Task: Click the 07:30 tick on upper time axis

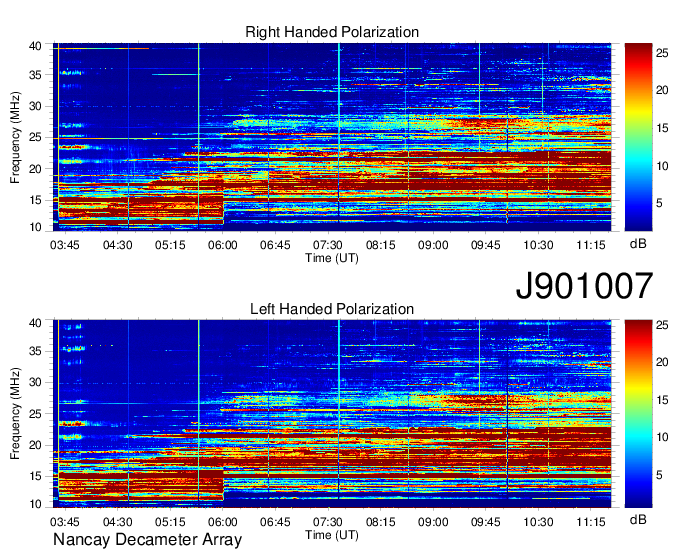Action: [x=328, y=245]
